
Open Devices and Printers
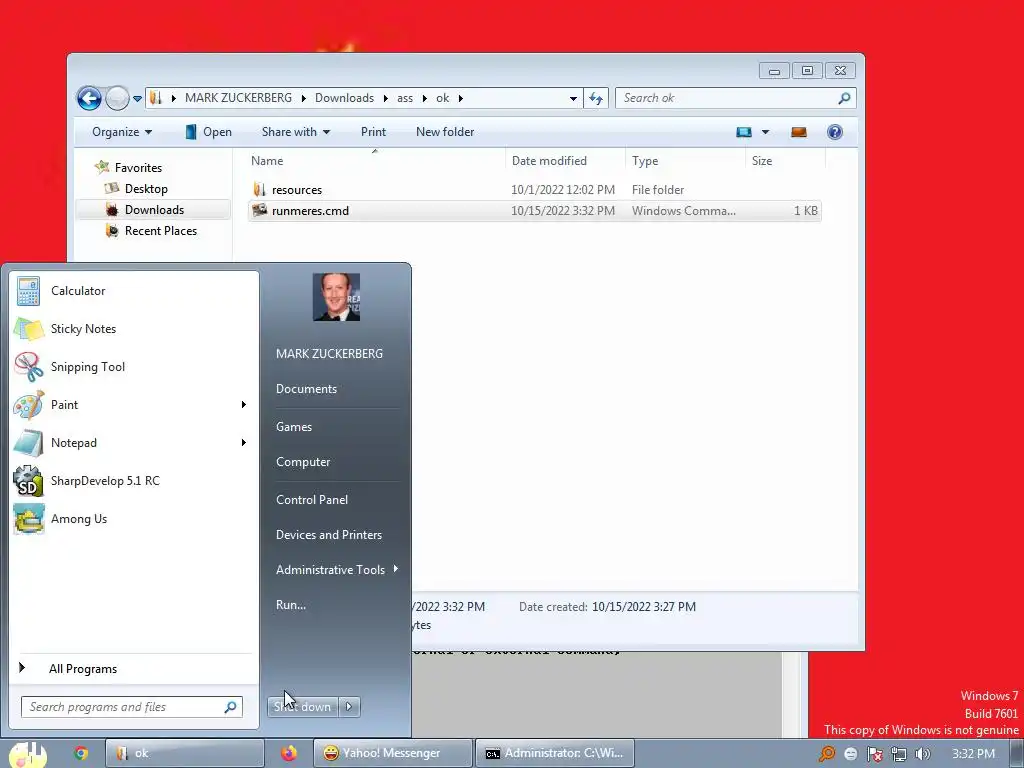(x=328, y=535)
